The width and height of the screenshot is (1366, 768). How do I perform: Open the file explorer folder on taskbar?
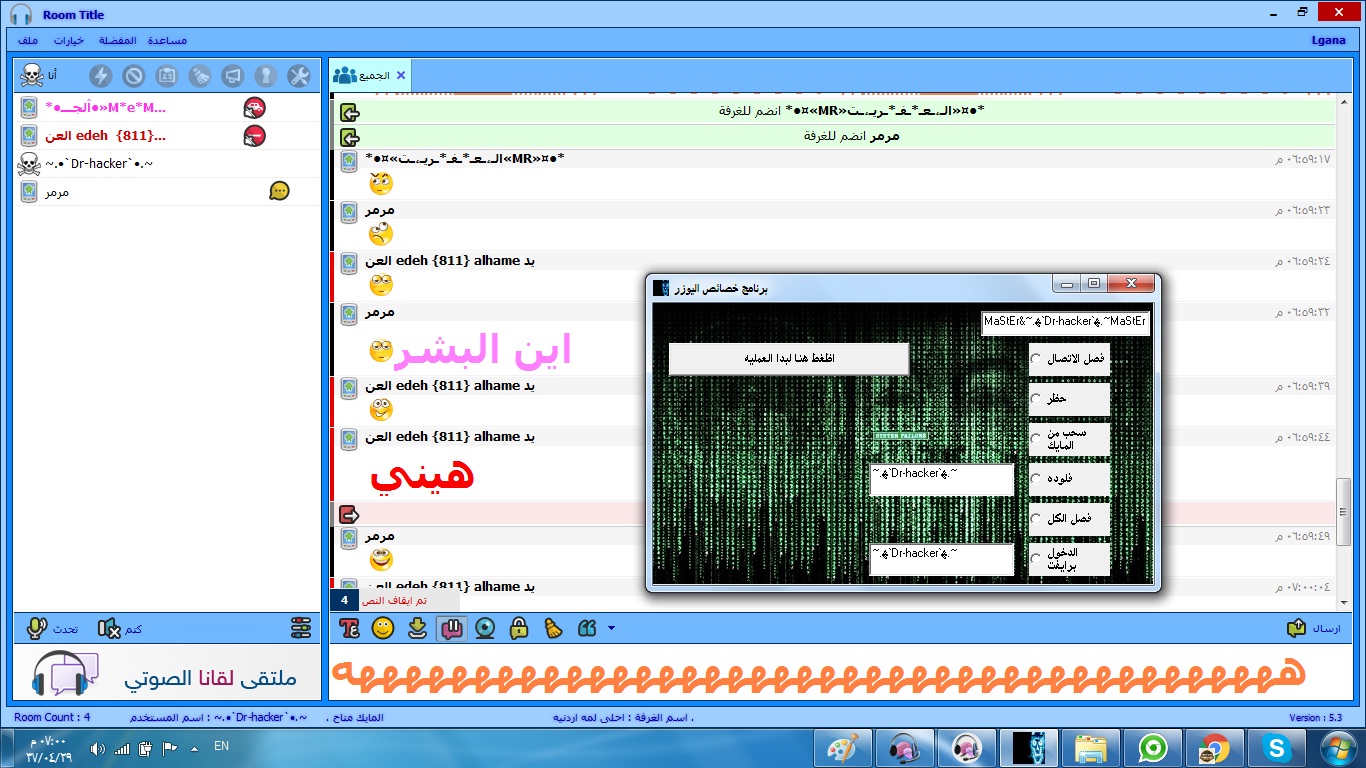point(1091,748)
